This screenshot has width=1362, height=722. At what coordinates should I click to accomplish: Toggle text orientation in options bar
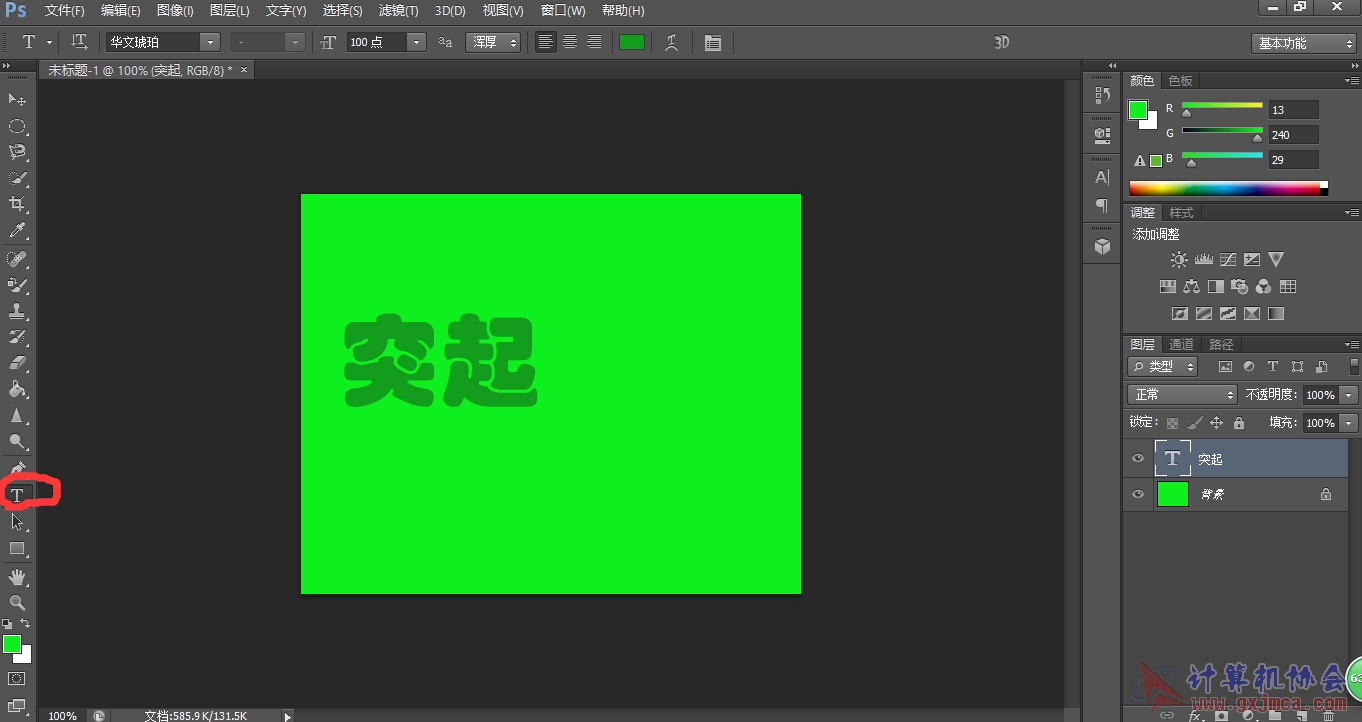(x=80, y=42)
